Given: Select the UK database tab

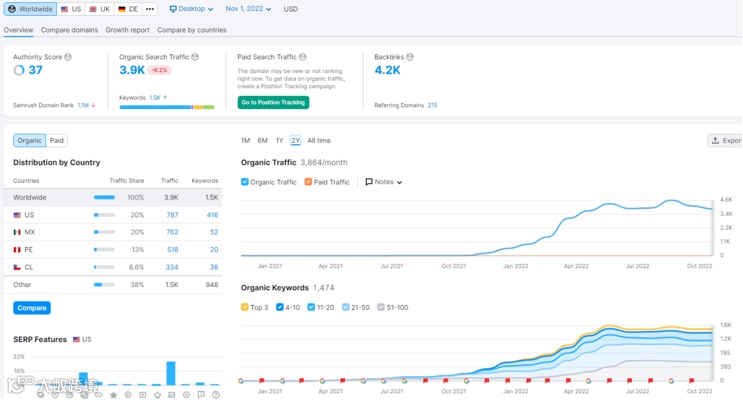Looking at the screenshot, I should click(x=100, y=9).
